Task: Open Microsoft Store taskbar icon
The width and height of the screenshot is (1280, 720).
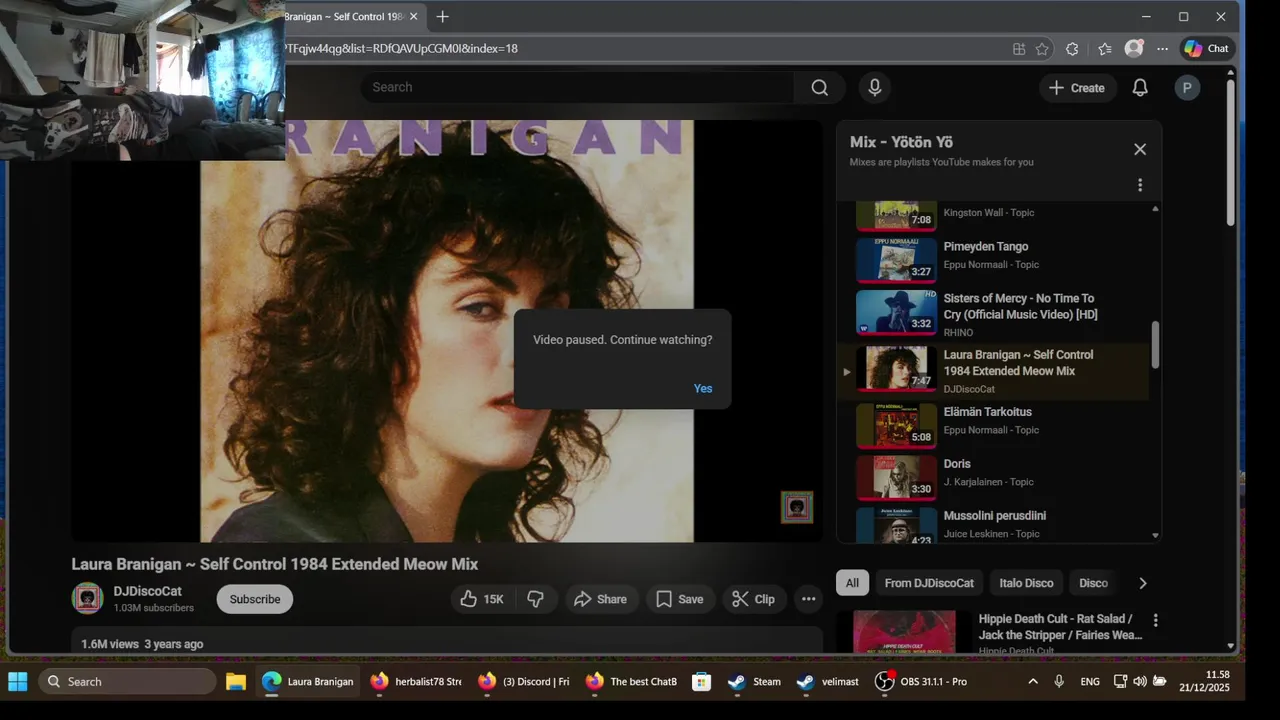Action: pyautogui.click(x=702, y=682)
